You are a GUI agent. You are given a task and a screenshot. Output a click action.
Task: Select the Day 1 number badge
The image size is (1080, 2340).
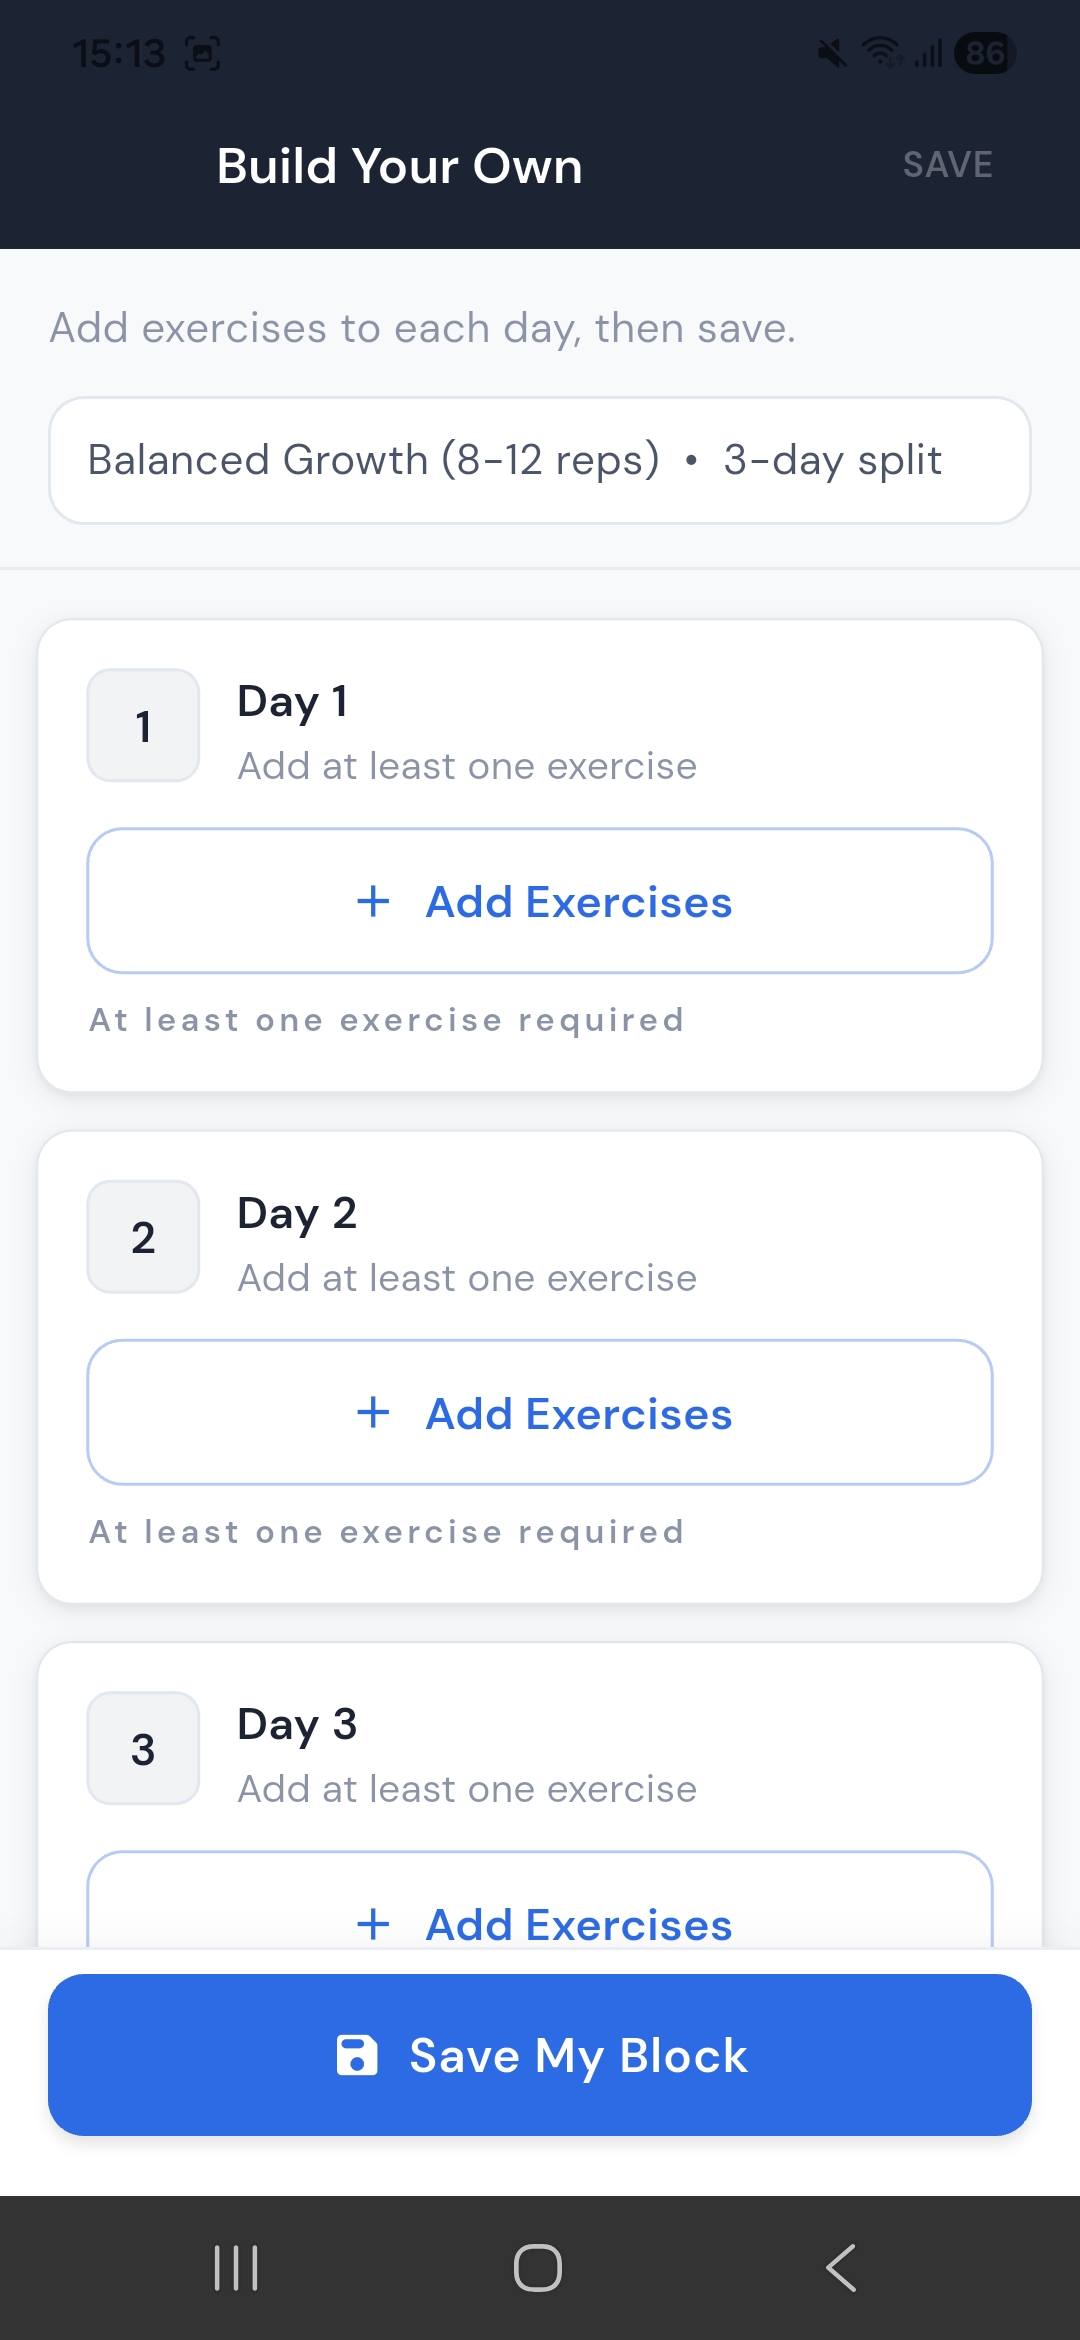pyautogui.click(x=143, y=726)
